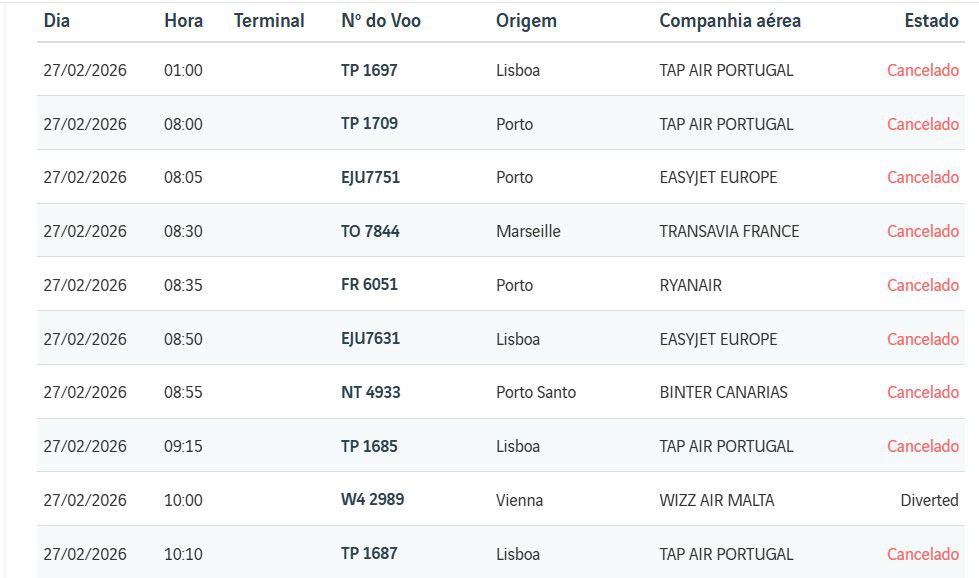Click the Terminal column header

point(269,21)
